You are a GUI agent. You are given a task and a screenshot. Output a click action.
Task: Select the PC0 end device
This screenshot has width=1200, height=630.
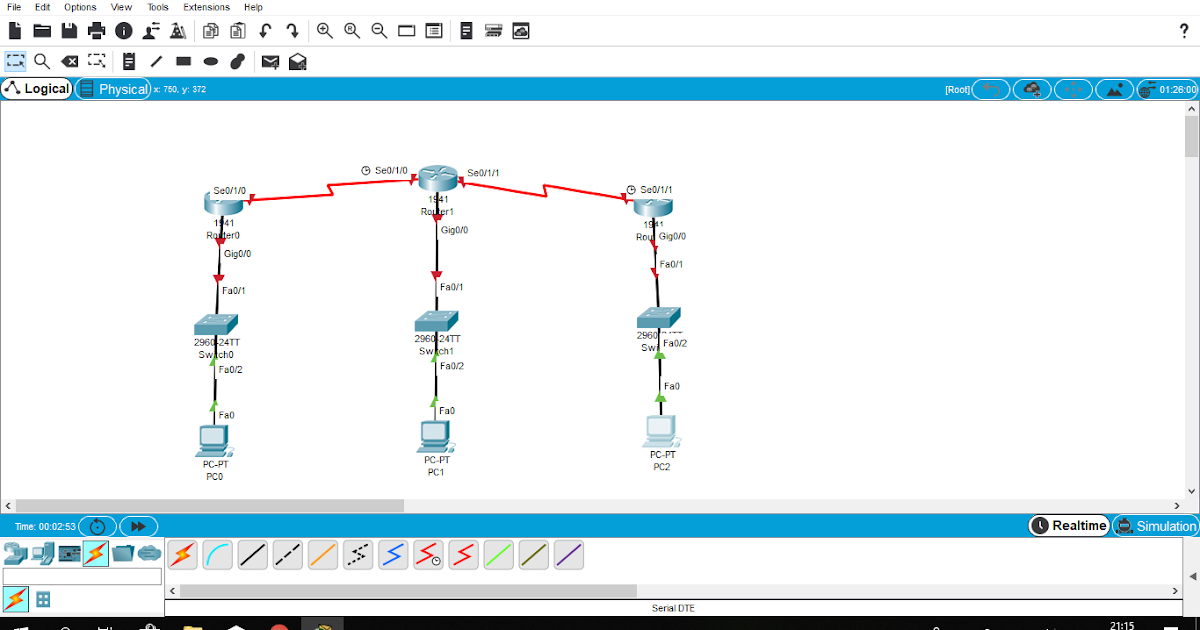213,440
